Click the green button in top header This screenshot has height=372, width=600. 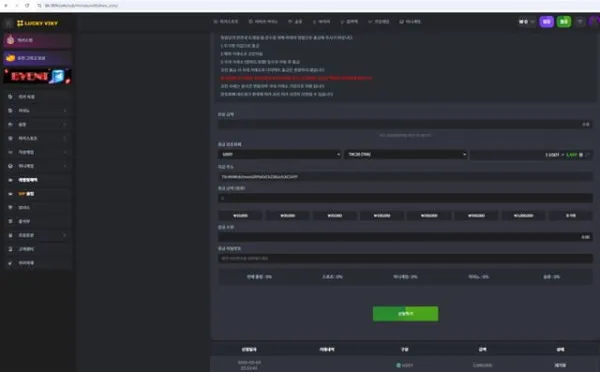[564, 22]
